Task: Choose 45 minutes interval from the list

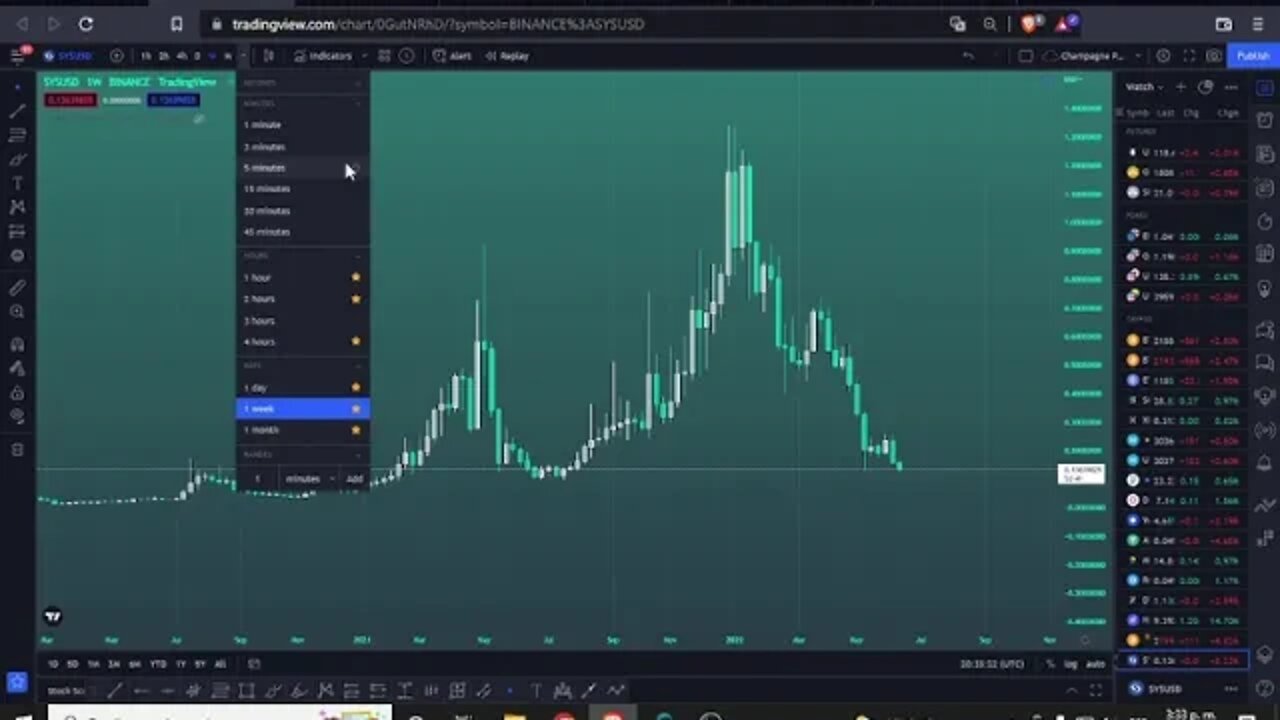Action: coord(303,232)
